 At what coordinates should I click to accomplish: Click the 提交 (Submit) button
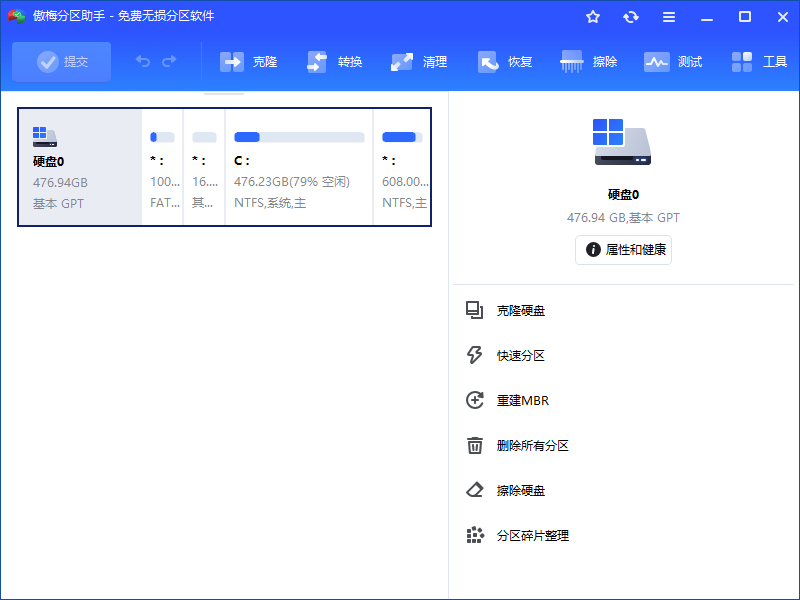tap(61, 61)
